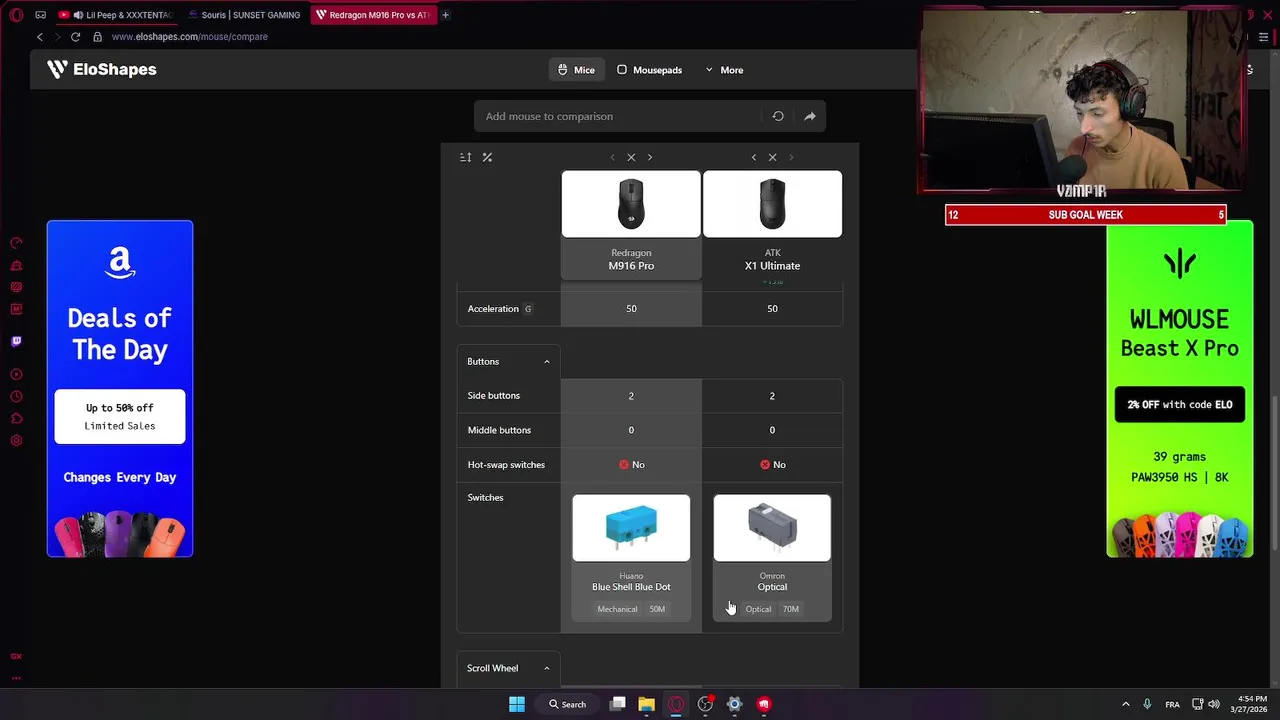Click Amazon Deals of The Day ad
The height and width of the screenshot is (720, 1280).
pyautogui.click(x=120, y=388)
